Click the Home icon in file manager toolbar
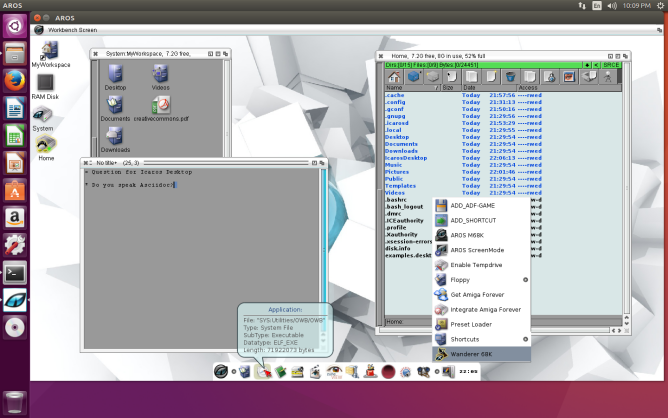 click(393, 76)
